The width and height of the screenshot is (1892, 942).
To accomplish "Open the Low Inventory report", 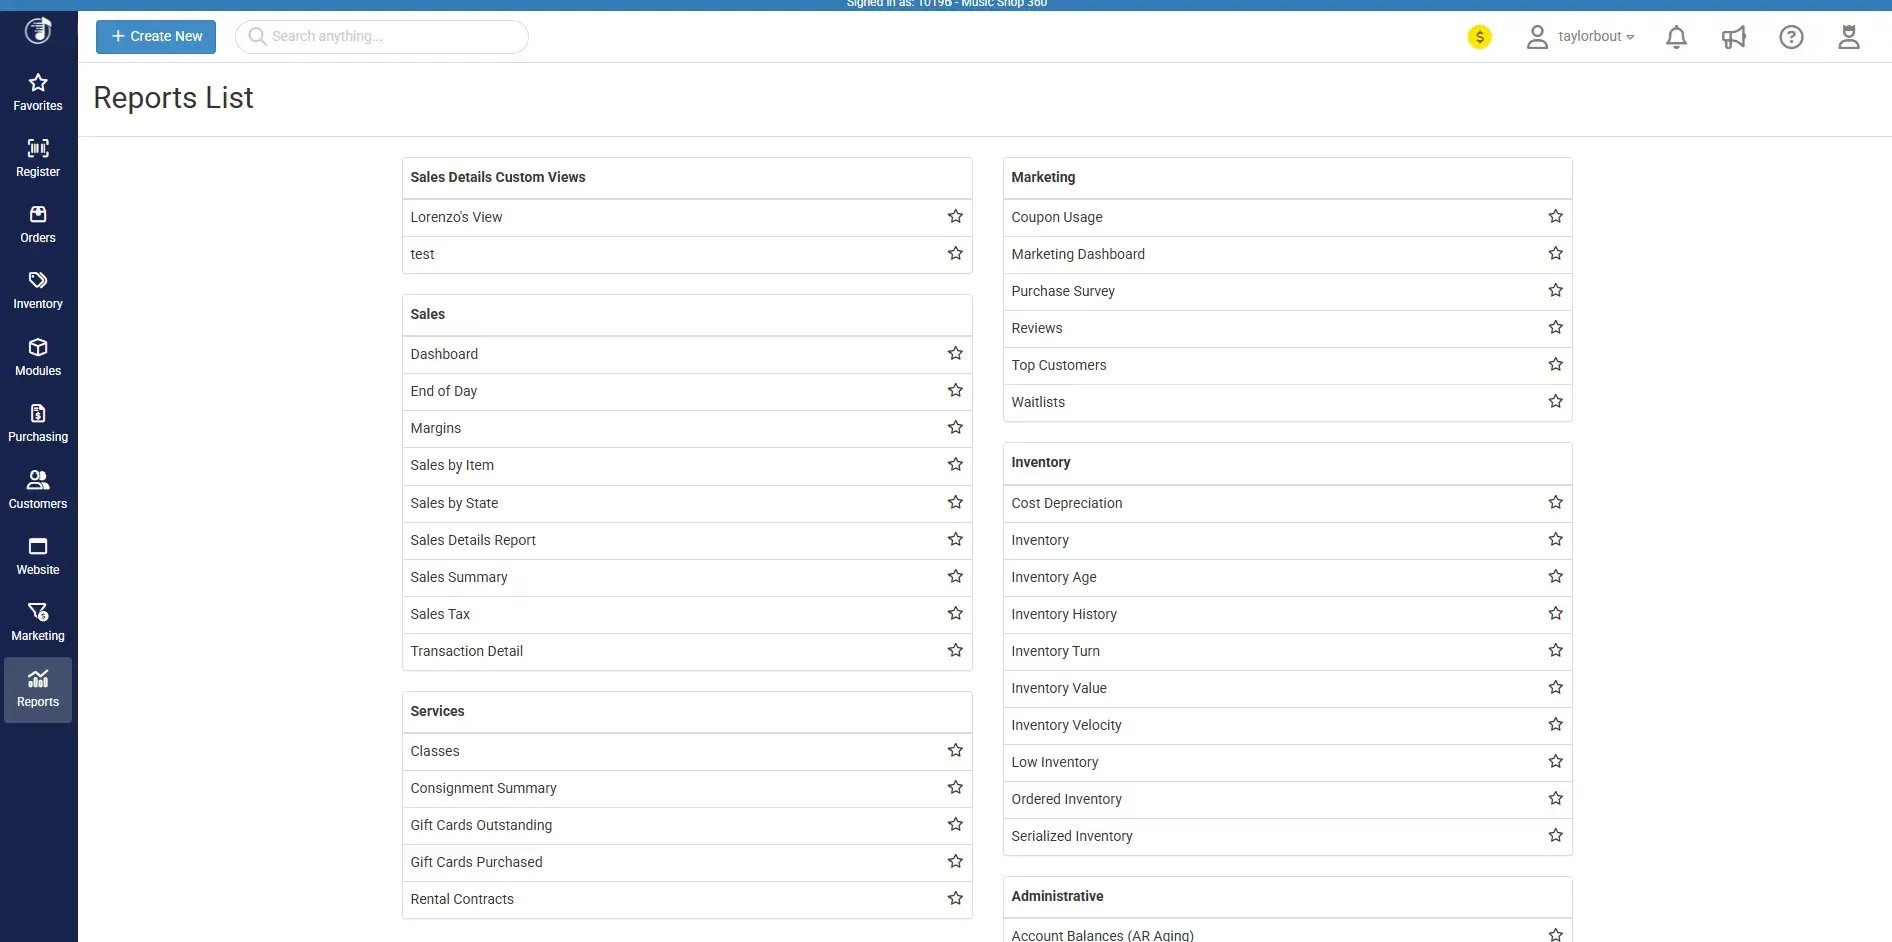I will pyautogui.click(x=1054, y=762).
